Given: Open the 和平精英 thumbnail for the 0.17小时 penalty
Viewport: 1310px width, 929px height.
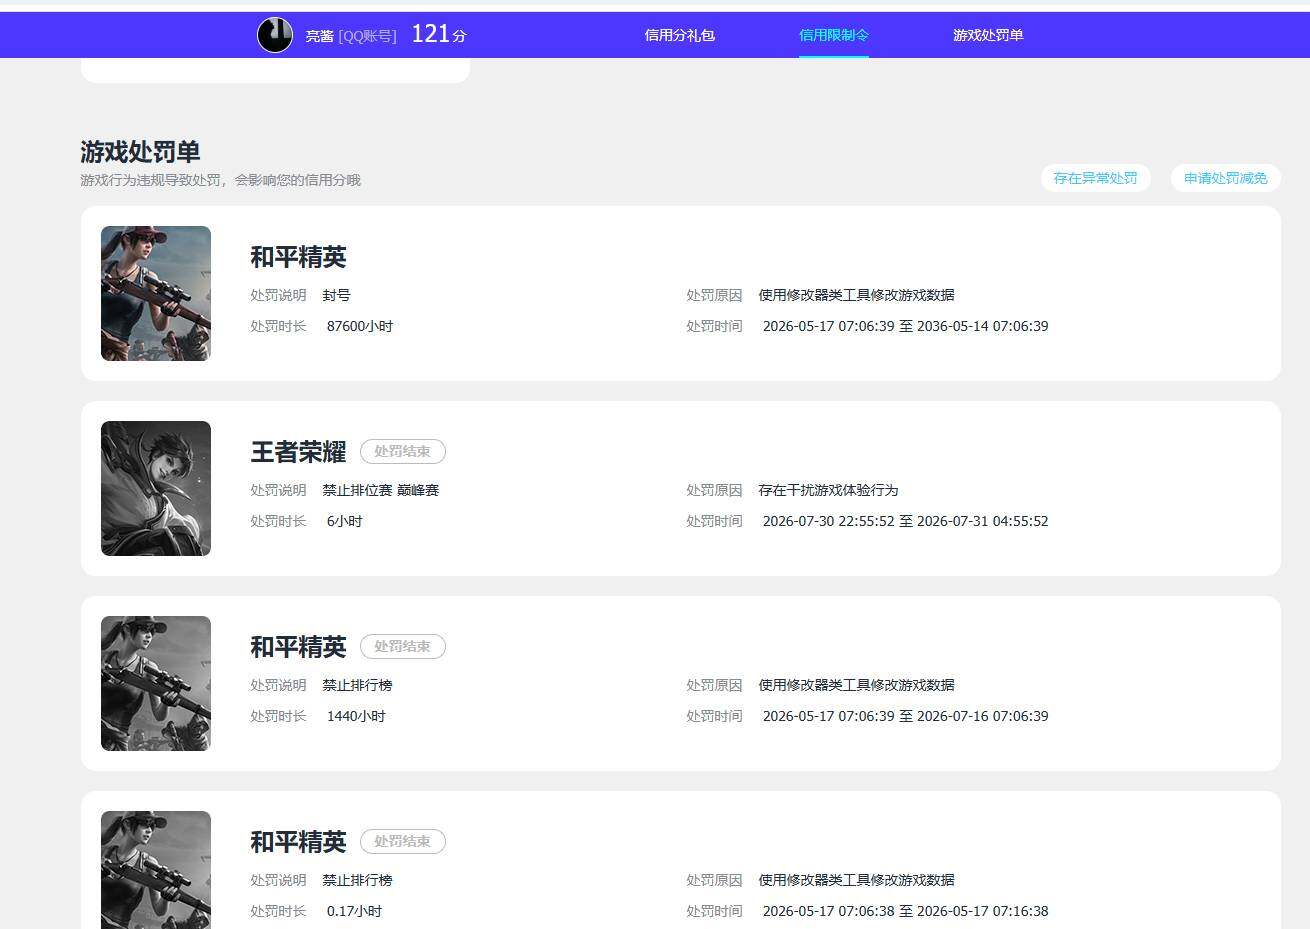Looking at the screenshot, I should (x=156, y=870).
